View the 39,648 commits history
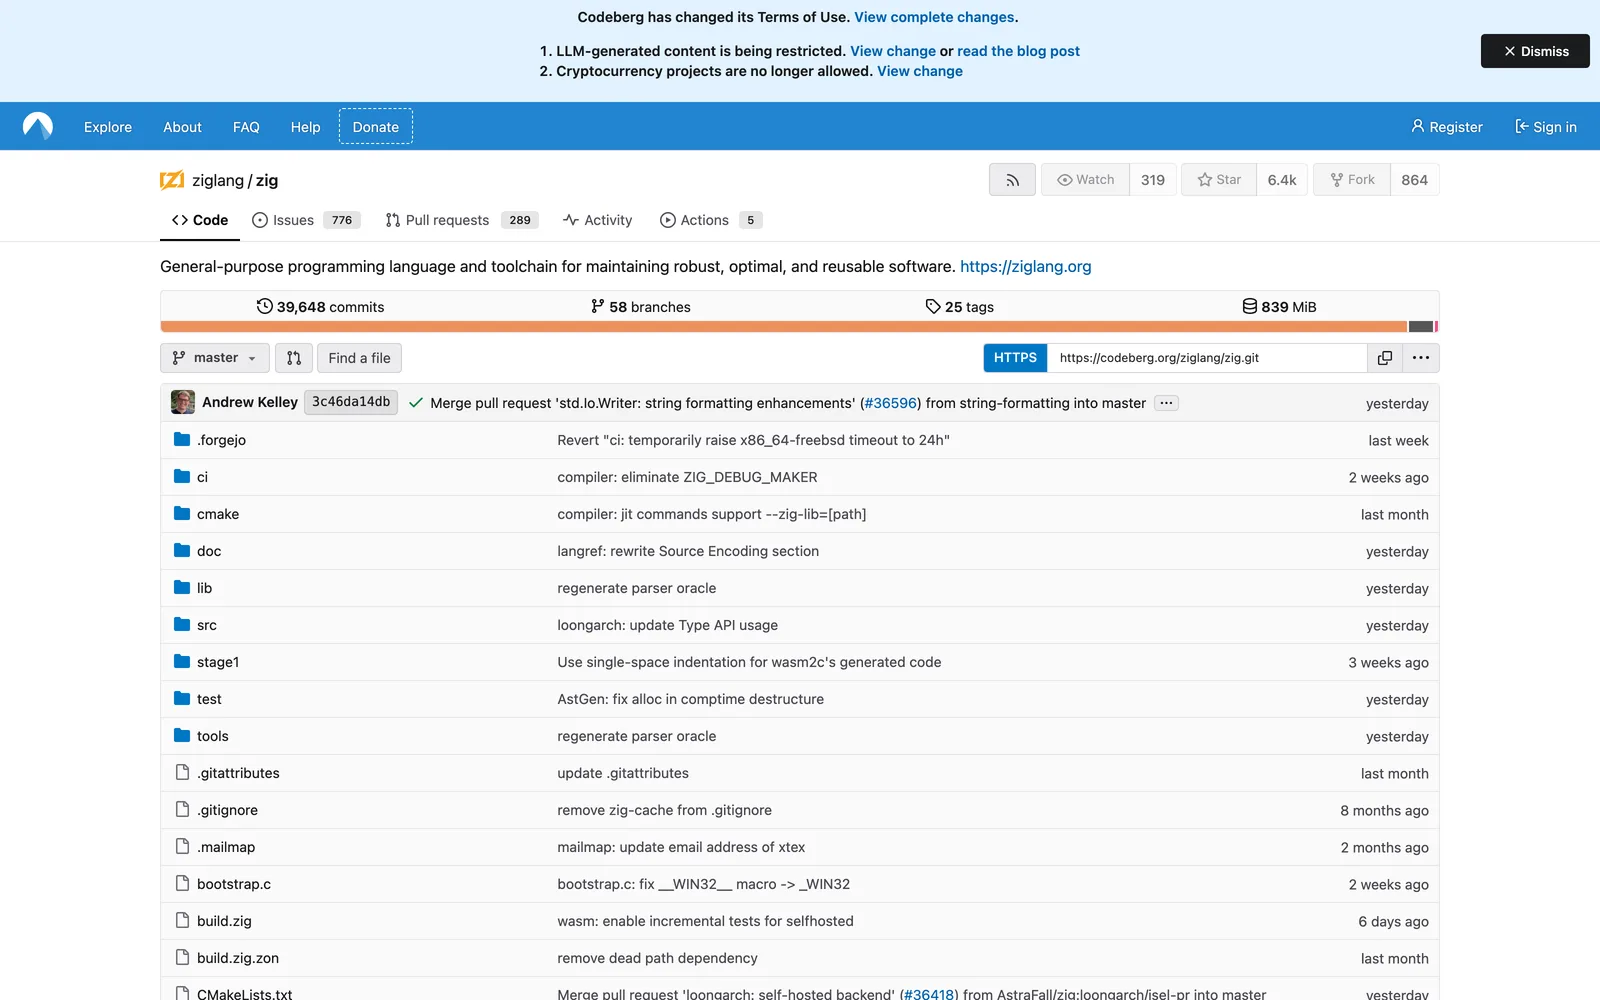Image resolution: width=1600 pixels, height=1000 pixels. tap(320, 306)
